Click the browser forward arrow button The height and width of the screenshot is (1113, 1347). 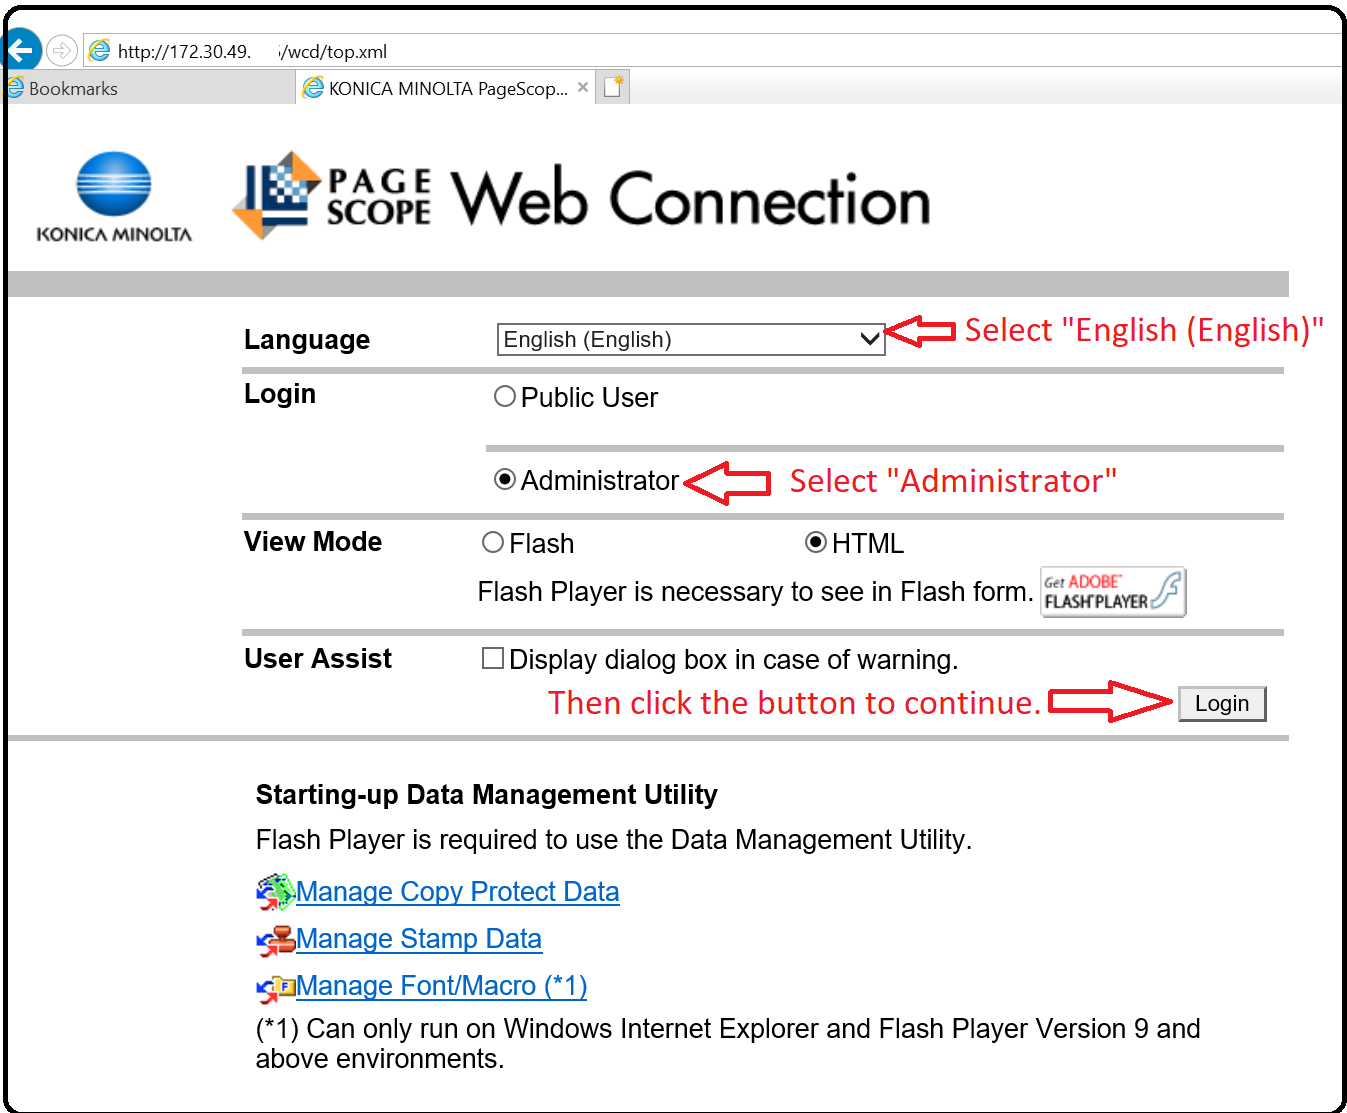(62, 50)
